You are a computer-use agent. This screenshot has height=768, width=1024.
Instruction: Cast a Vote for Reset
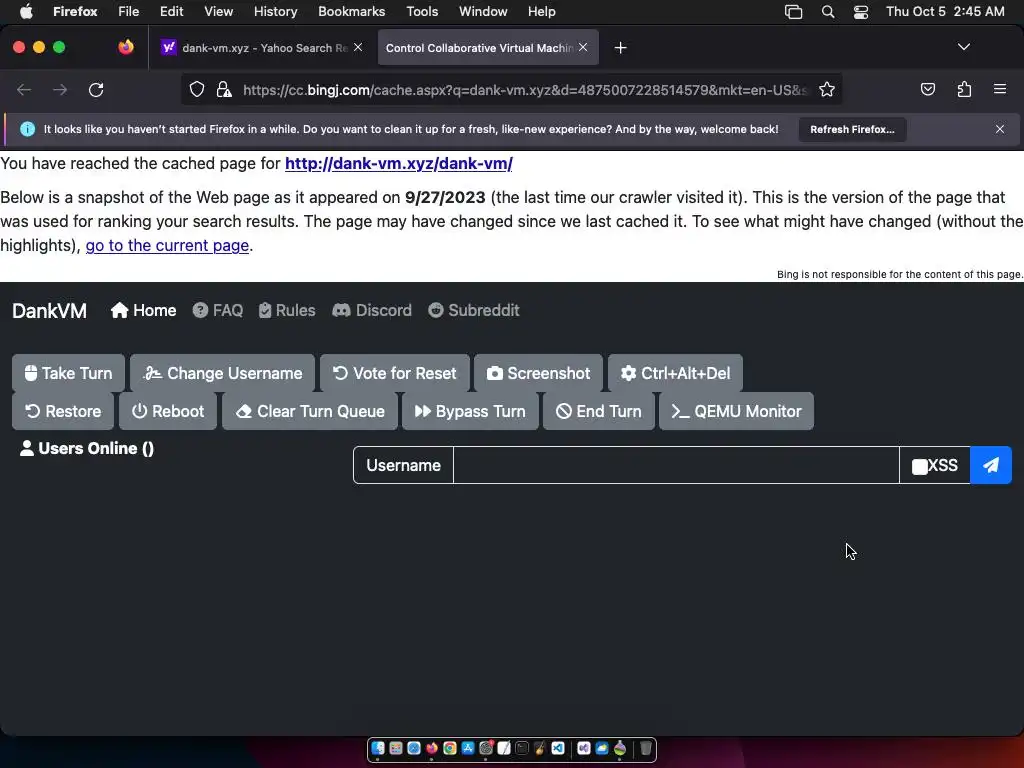pyautogui.click(x=394, y=373)
